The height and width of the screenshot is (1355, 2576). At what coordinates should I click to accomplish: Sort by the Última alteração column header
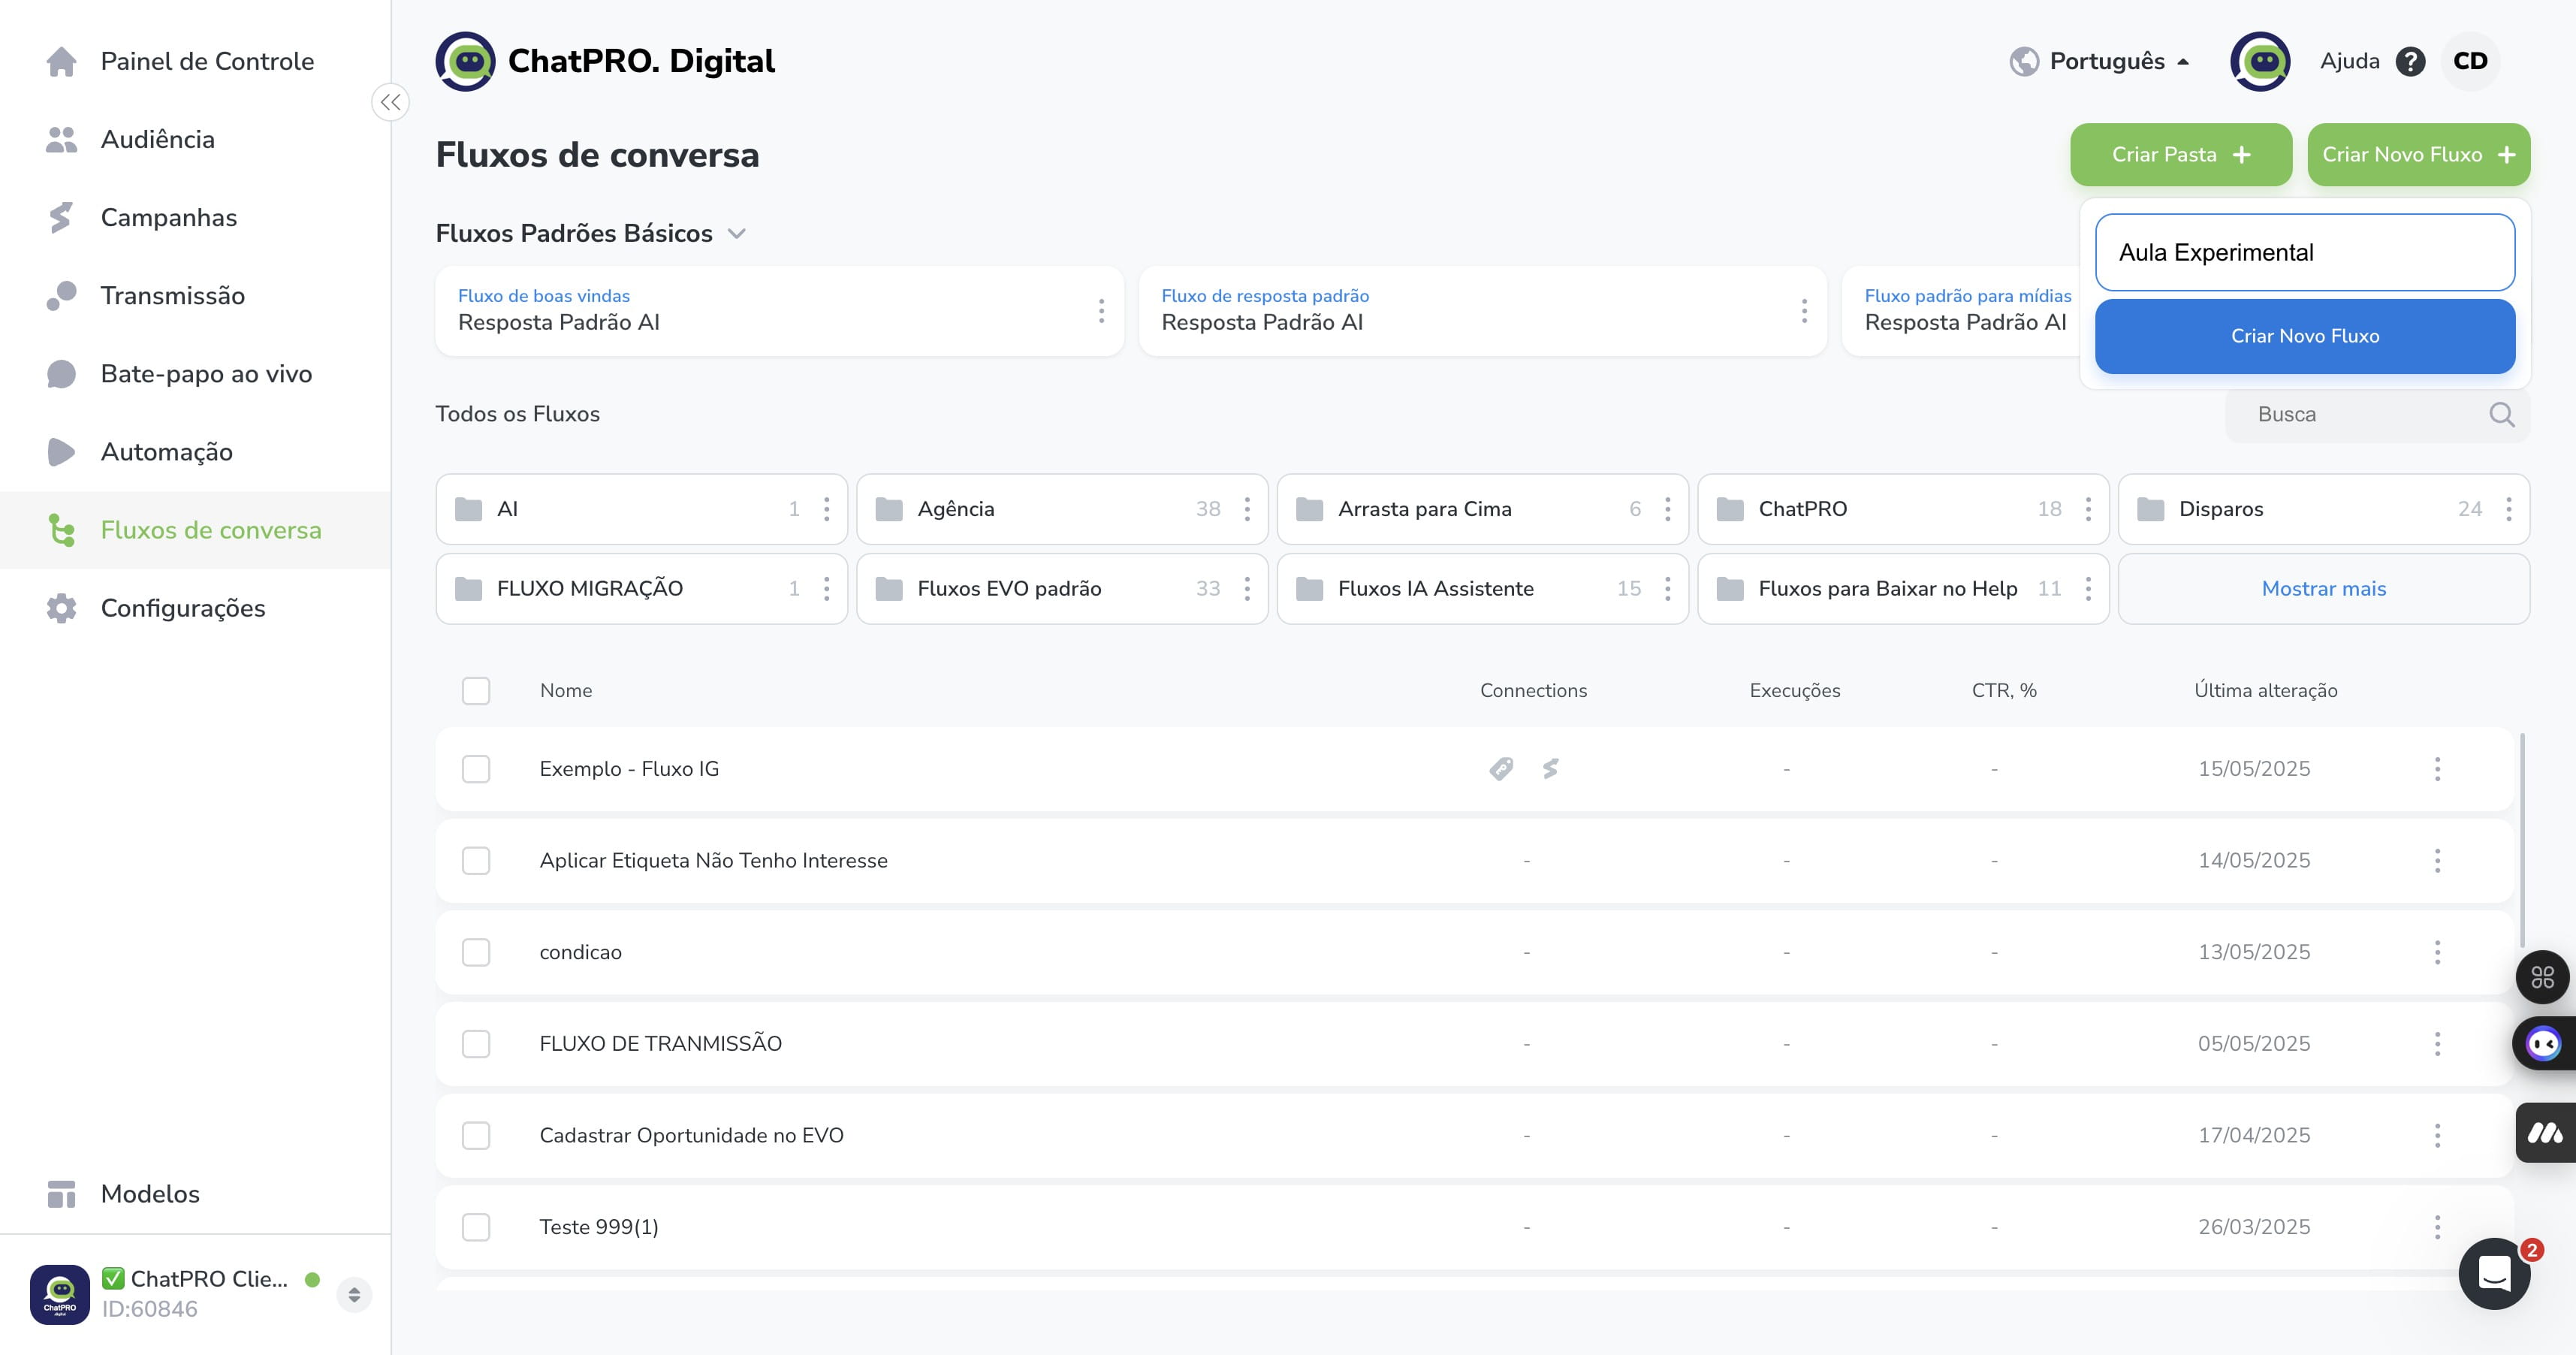coord(2265,691)
